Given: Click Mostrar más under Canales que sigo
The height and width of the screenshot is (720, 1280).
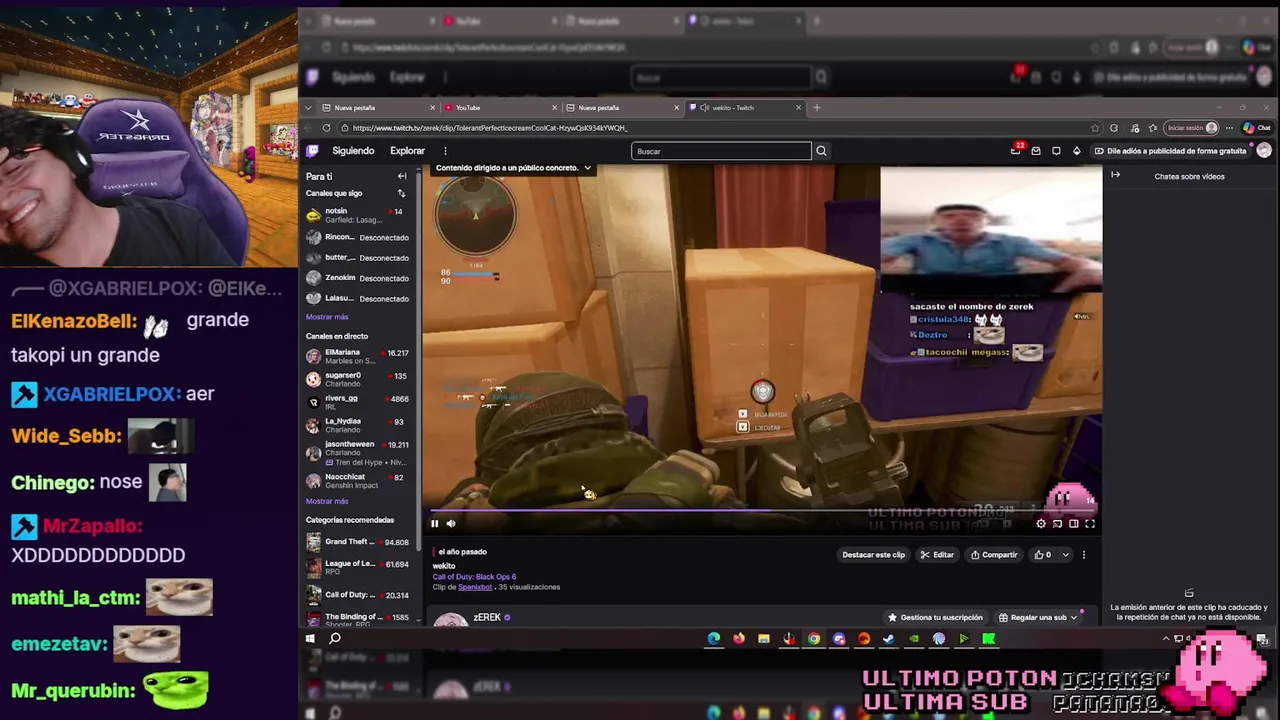Looking at the screenshot, I should 327,317.
